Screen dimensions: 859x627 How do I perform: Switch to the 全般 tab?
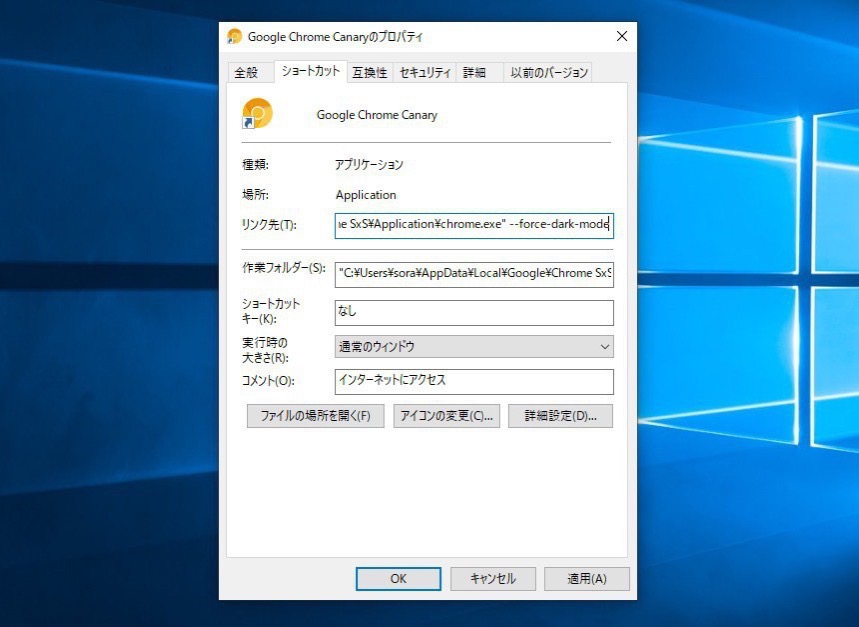coord(246,72)
